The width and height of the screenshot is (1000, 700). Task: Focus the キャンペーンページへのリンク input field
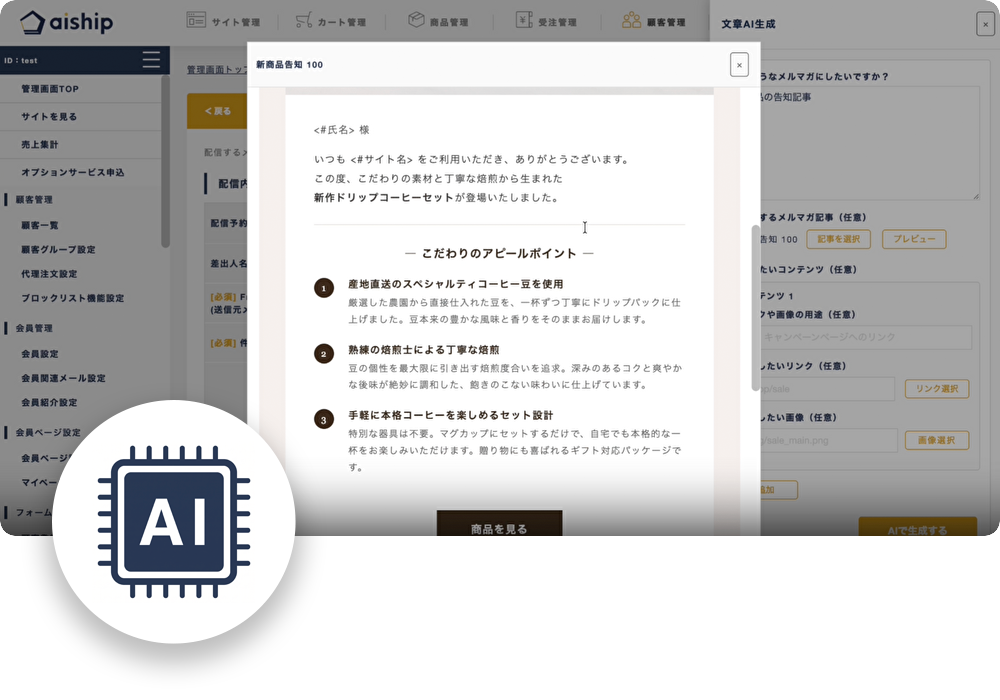(x=866, y=337)
